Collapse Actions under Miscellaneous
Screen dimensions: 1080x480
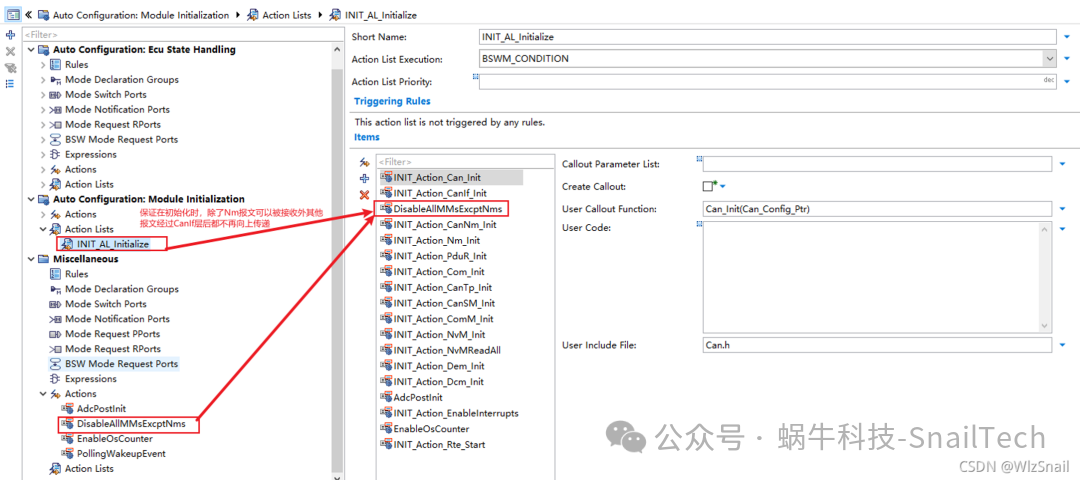click(x=43, y=394)
